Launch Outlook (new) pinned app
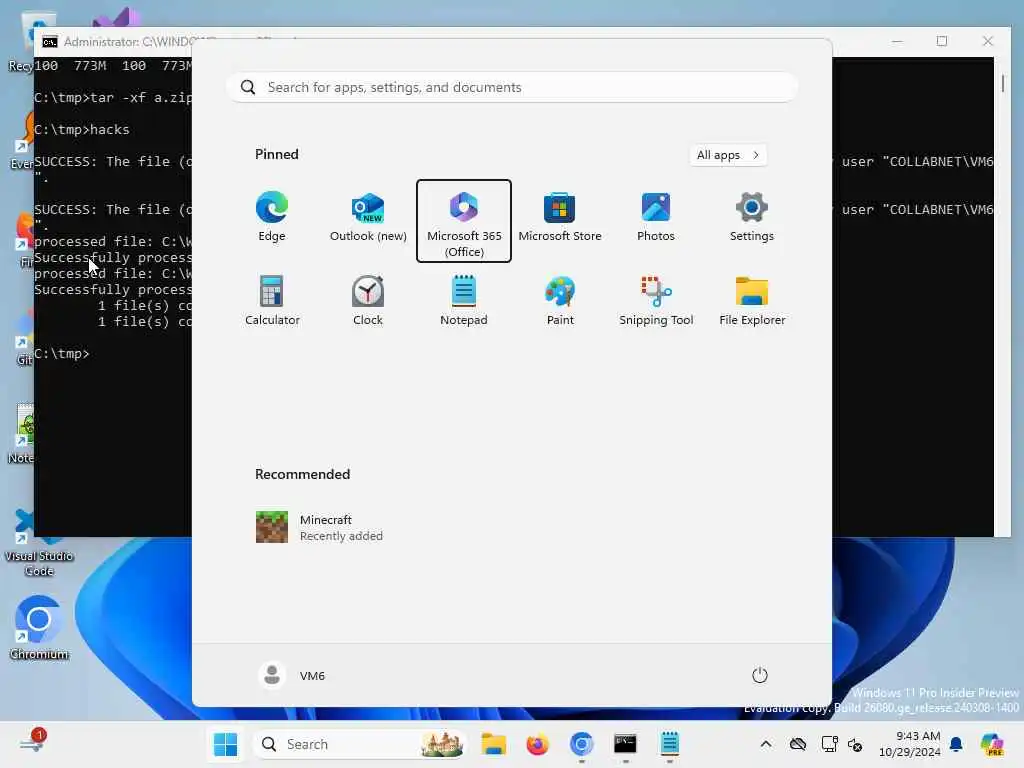1024x768 pixels. (x=368, y=219)
